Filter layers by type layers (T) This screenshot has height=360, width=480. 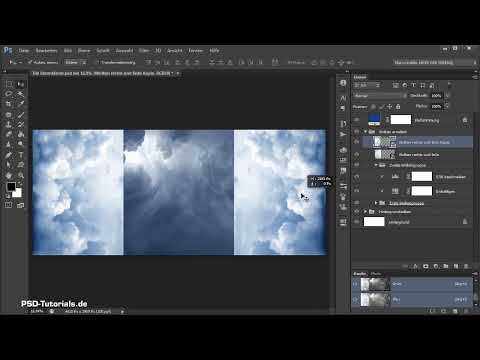tap(414, 85)
